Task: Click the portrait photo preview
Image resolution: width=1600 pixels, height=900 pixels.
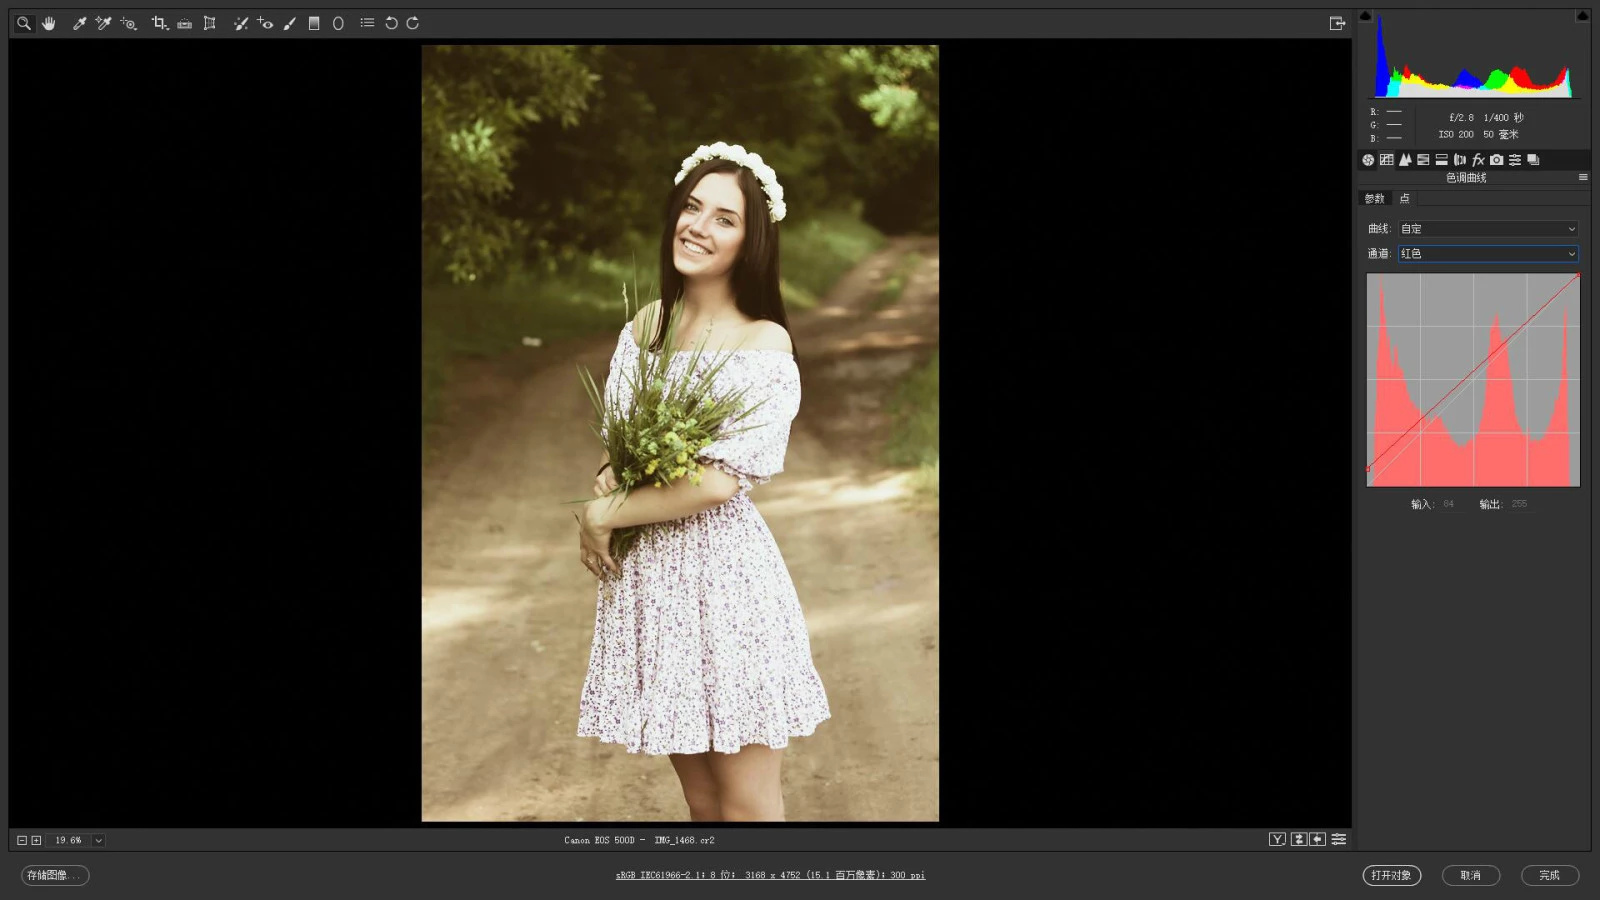Action: pyautogui.click(x=680, y=433)
